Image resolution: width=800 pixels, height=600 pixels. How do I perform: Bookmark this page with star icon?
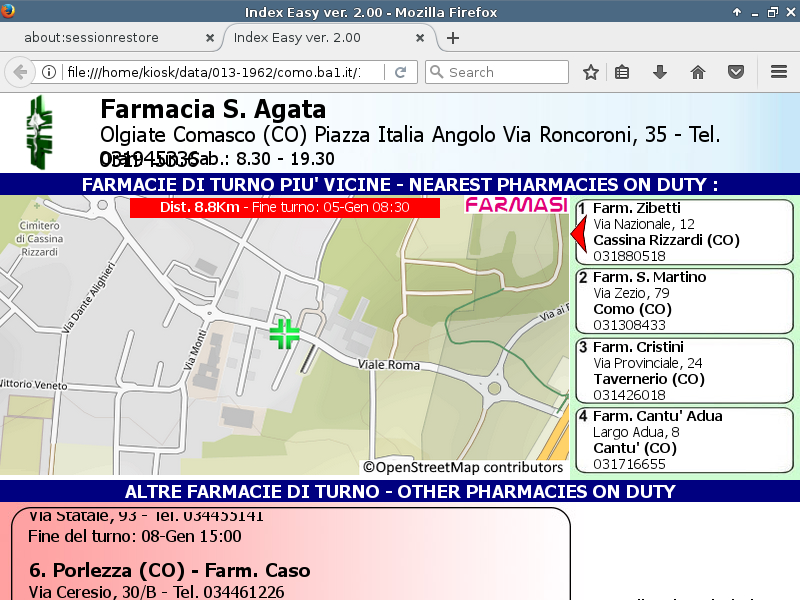(x=591, y=72)
